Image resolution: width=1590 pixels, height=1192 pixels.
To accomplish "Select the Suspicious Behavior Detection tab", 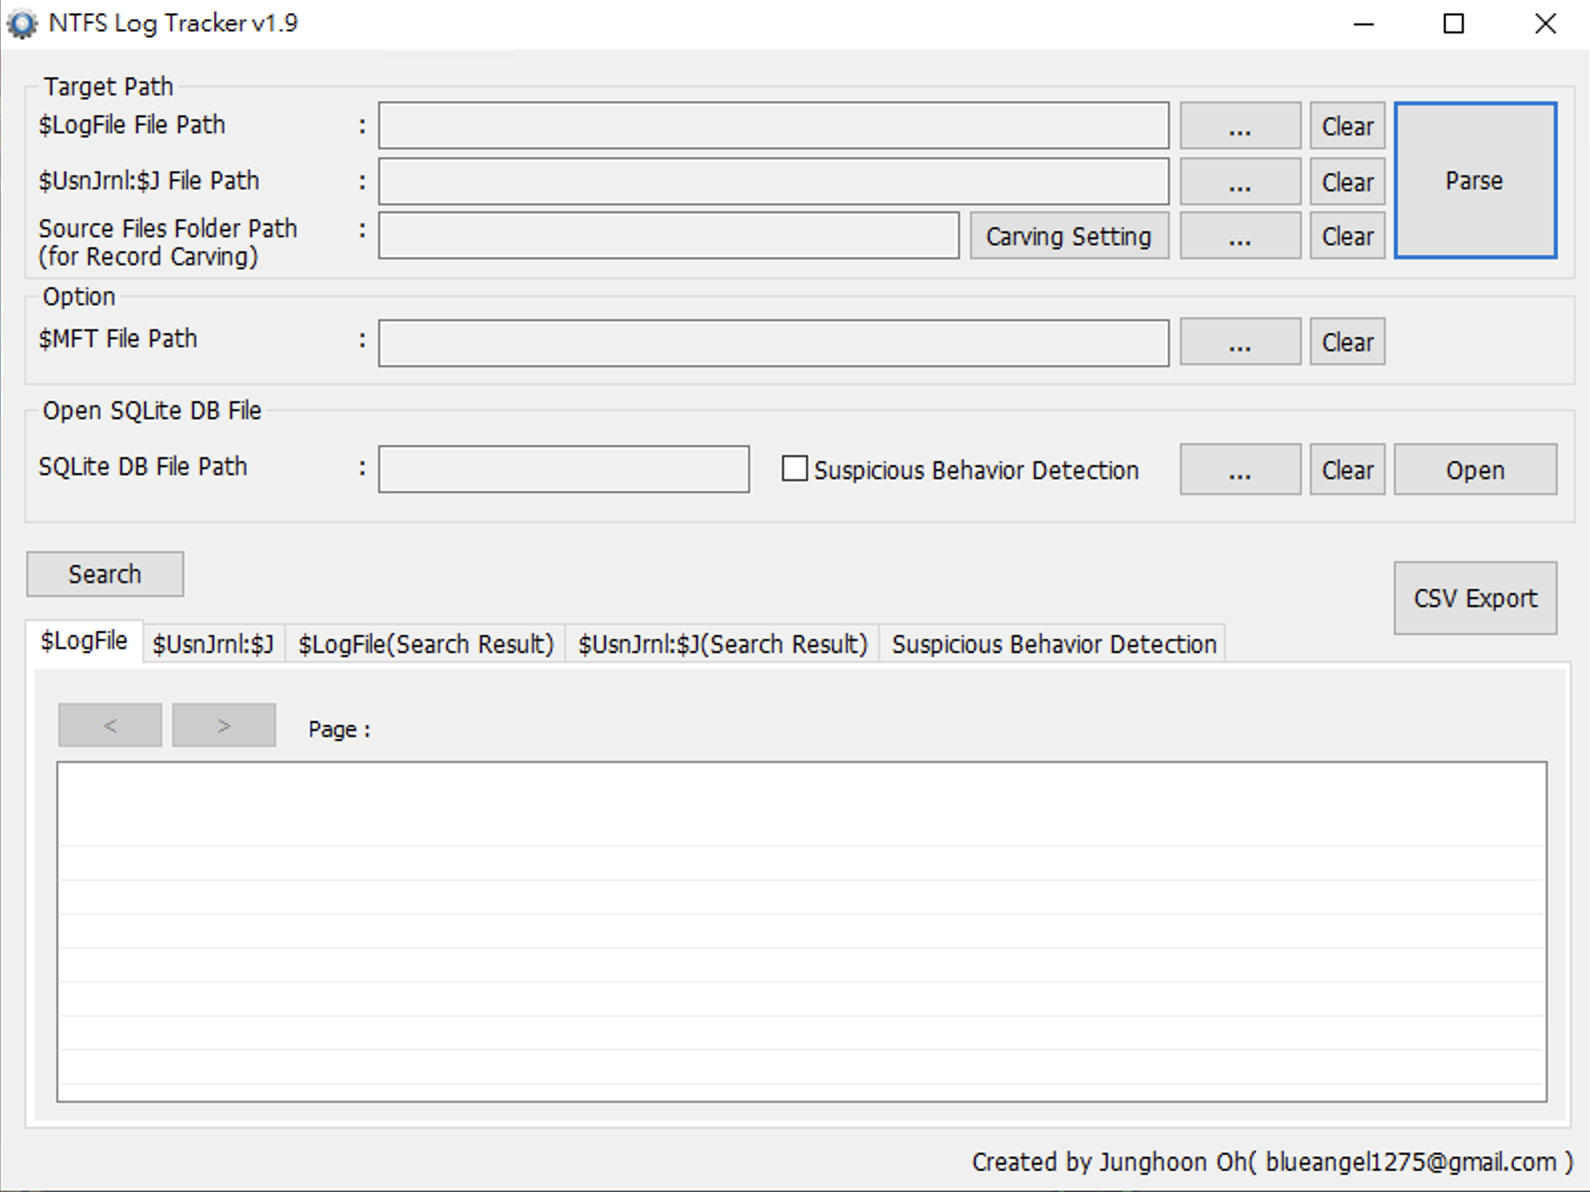I will click(x=1053, y=644).
